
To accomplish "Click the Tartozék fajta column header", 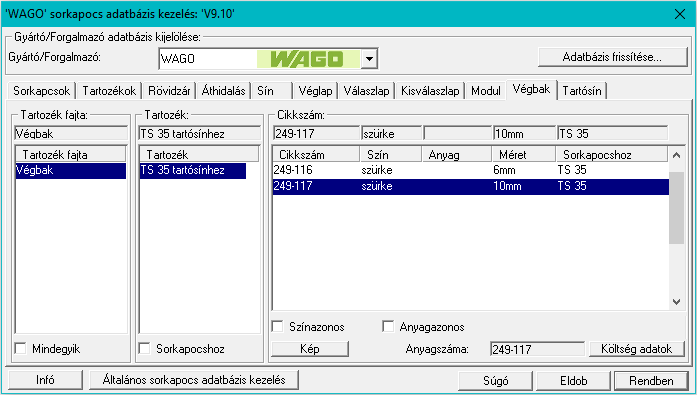I will pos(71,155).
